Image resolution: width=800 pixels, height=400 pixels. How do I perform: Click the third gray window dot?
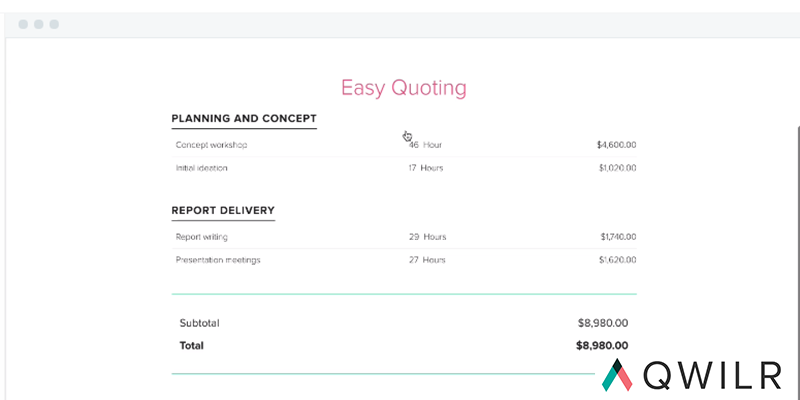click(x=54, y=24)
